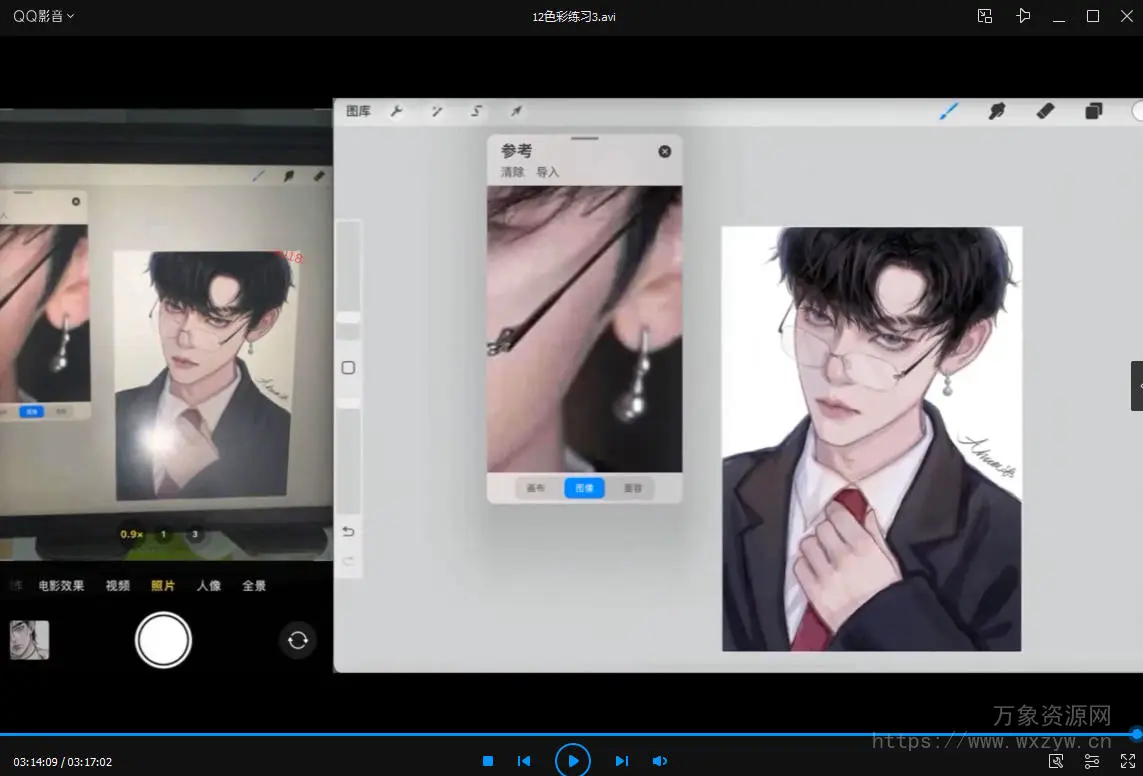Expand the side playlist panel handle
The height and width of the screenshot is (776, 1143).
tap(1137, 386)
